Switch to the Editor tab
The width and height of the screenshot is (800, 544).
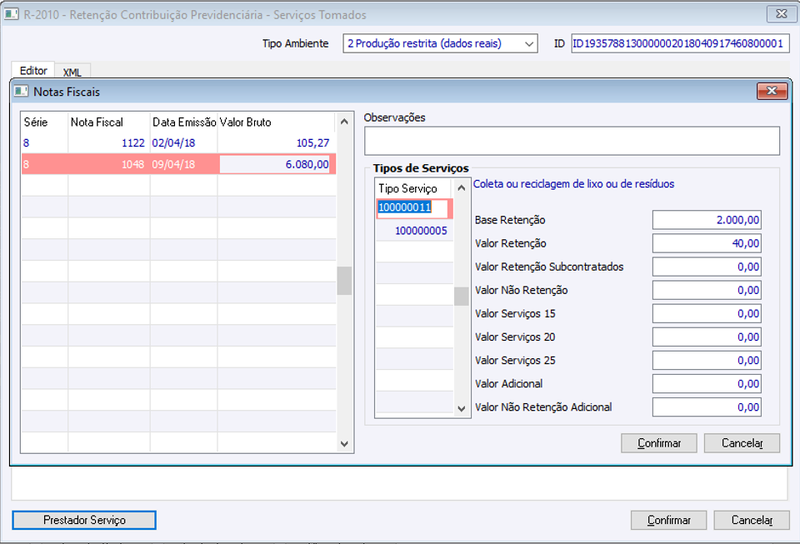pos(33,70)
